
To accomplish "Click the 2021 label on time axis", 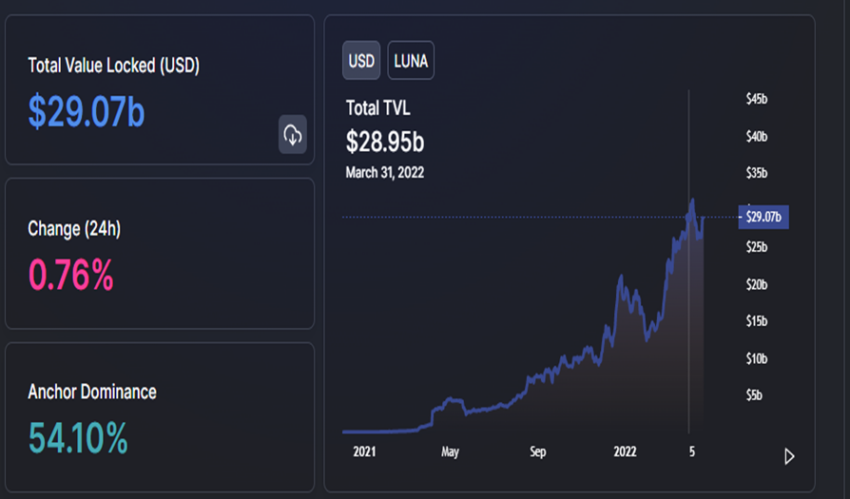I will point(364,452).
